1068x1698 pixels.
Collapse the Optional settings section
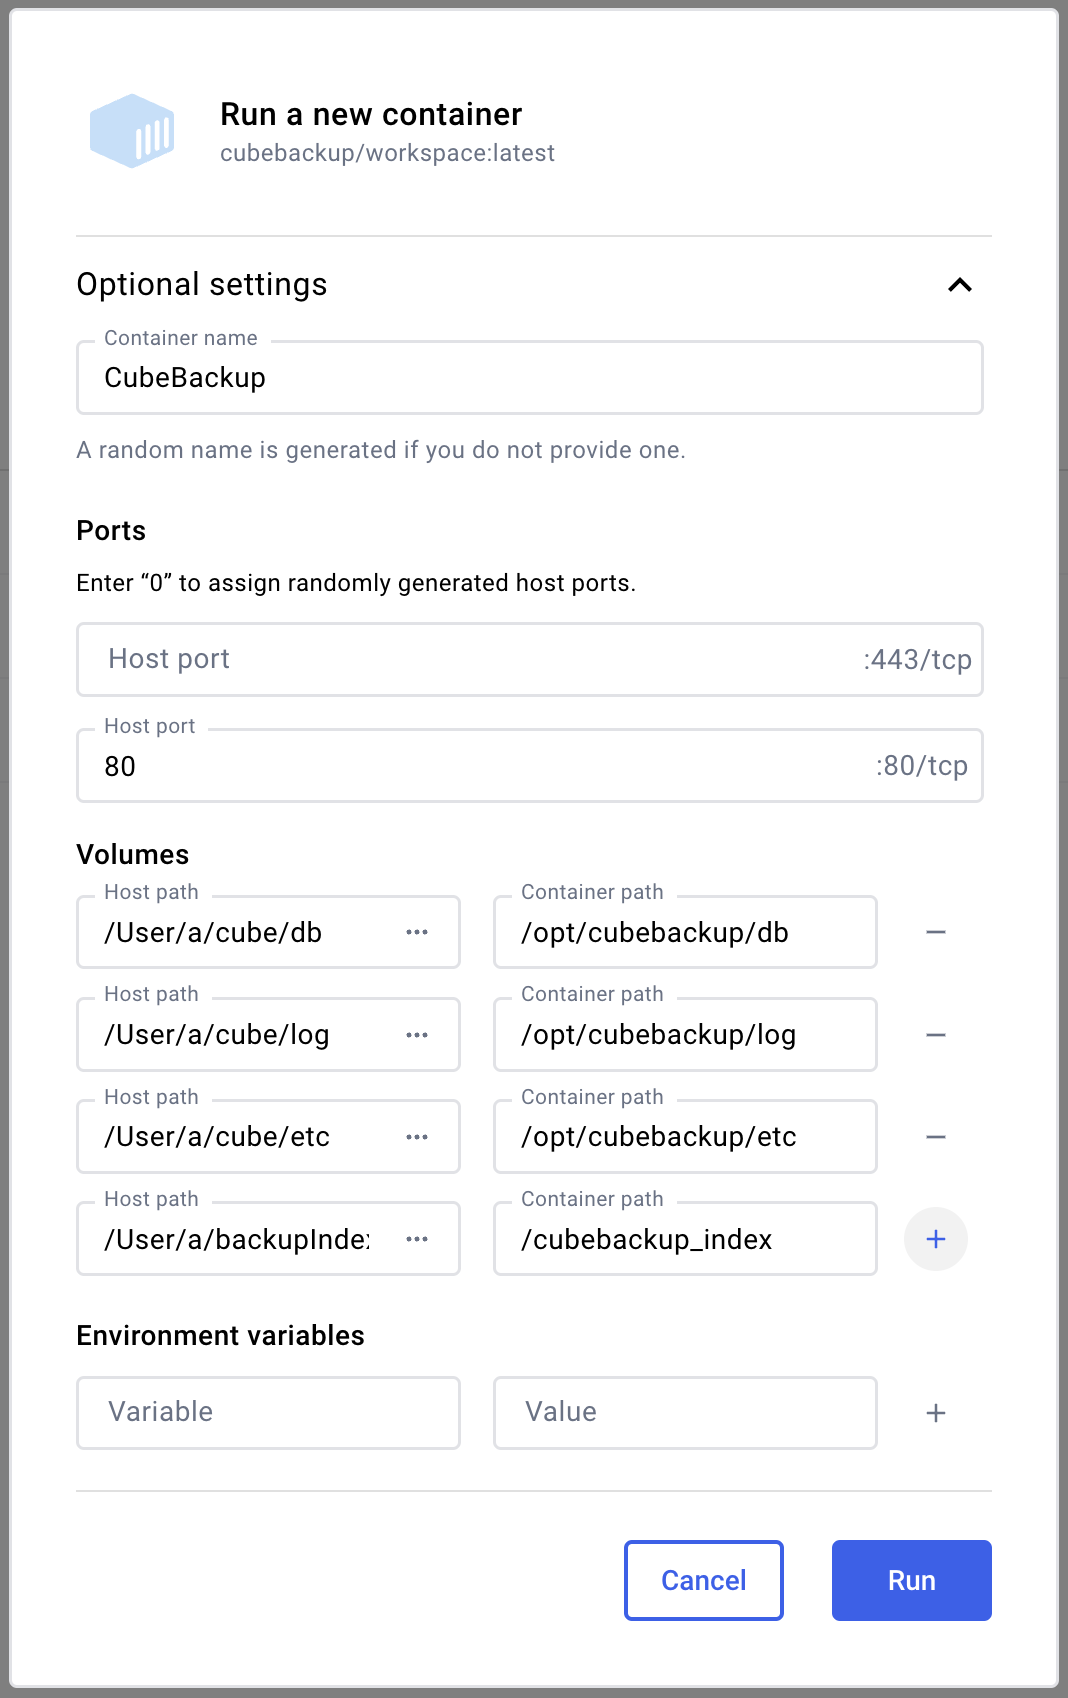(x=959, y=285)
